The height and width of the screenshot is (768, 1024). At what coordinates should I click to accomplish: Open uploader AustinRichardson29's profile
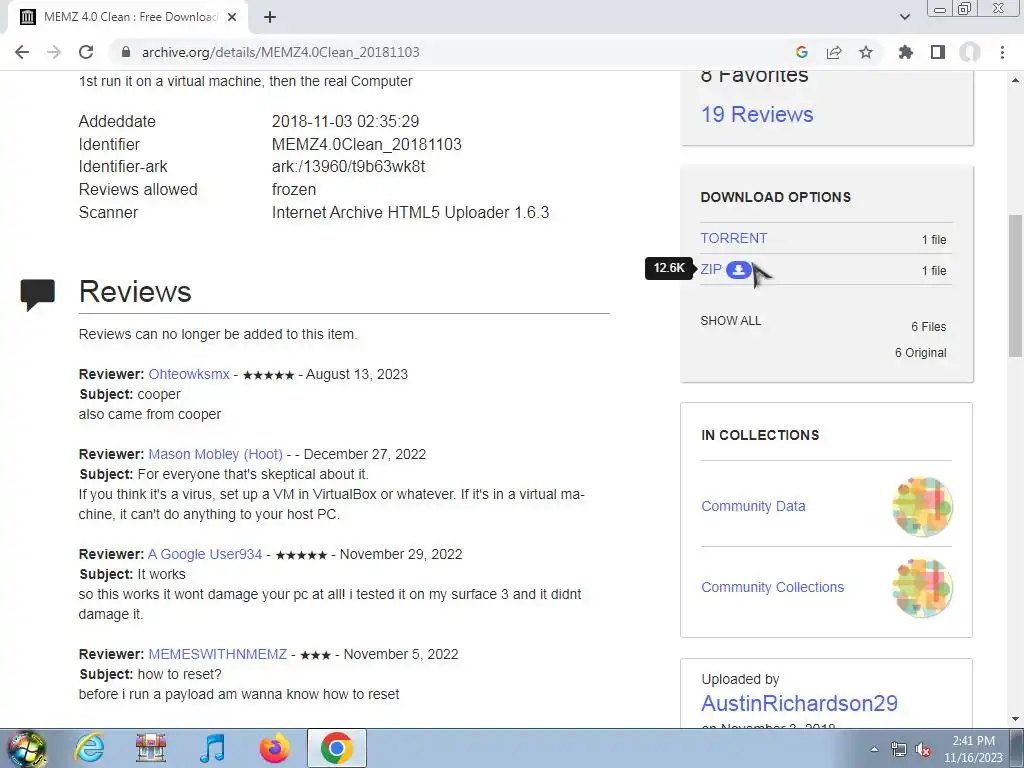pos(799,703)
